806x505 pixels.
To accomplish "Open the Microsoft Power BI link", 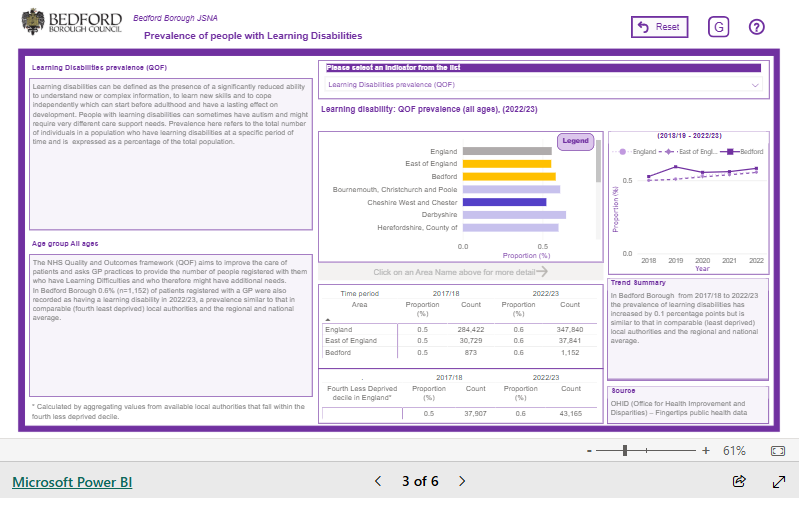I will point(72,482).
